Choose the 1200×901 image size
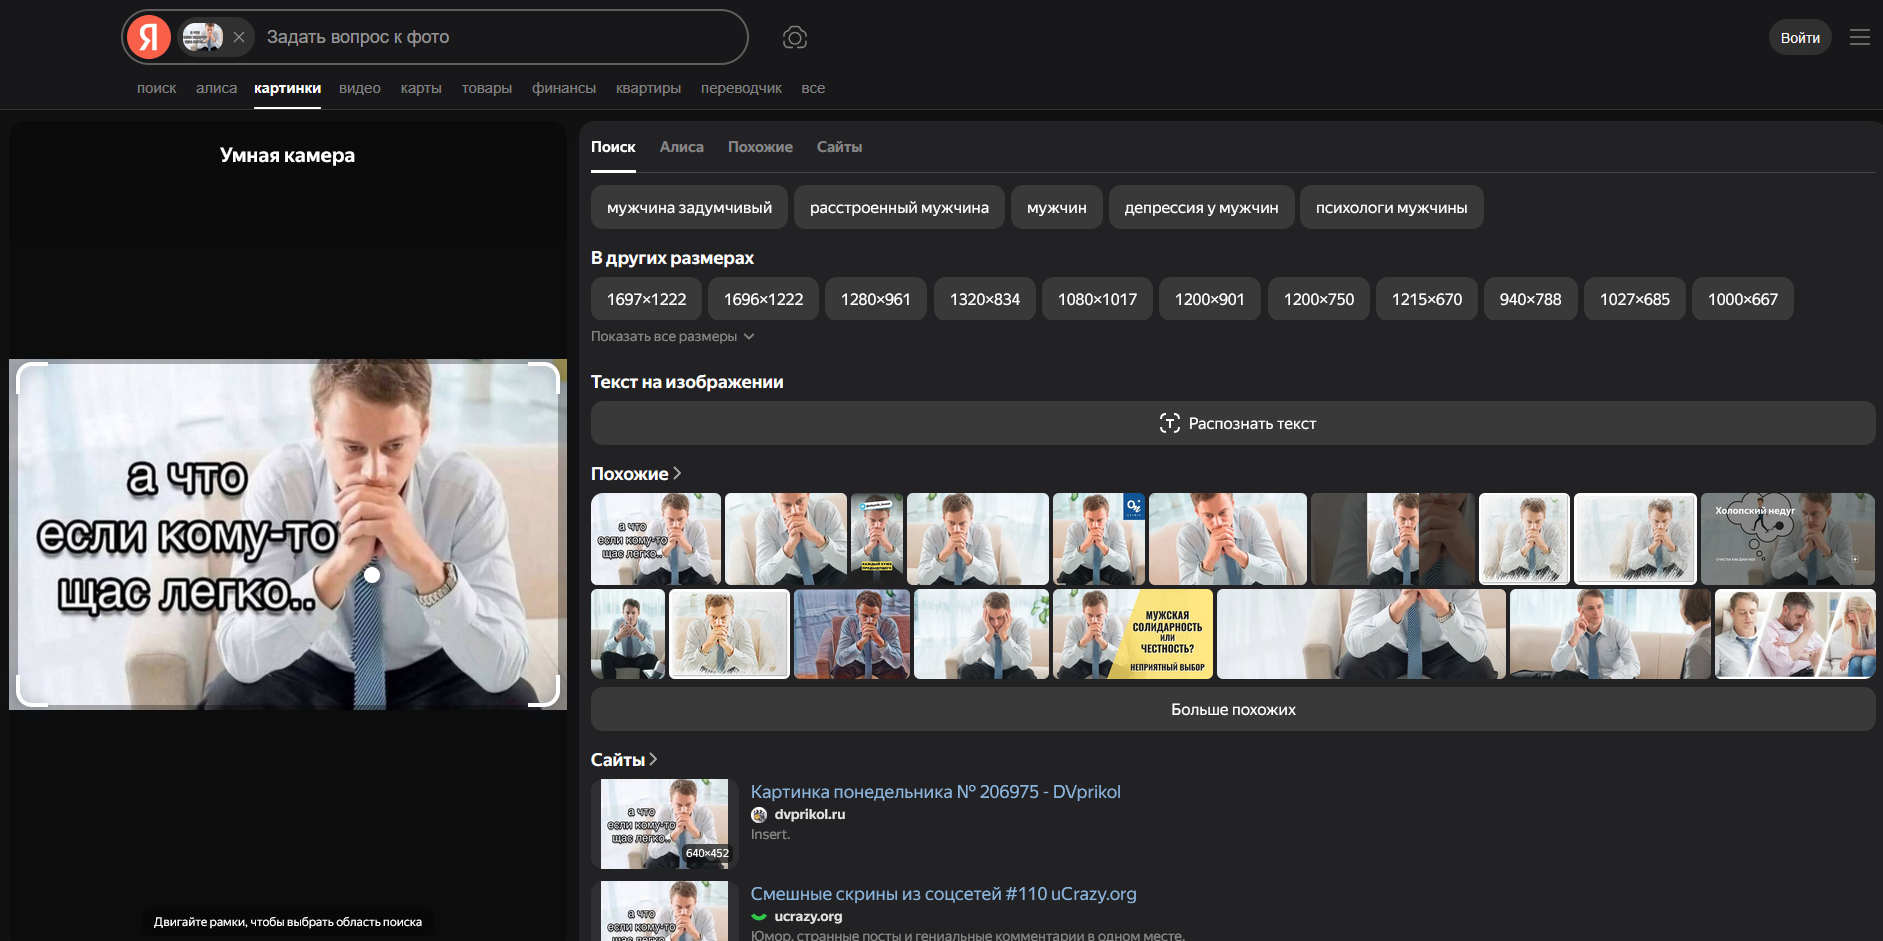 (1210, 299)
